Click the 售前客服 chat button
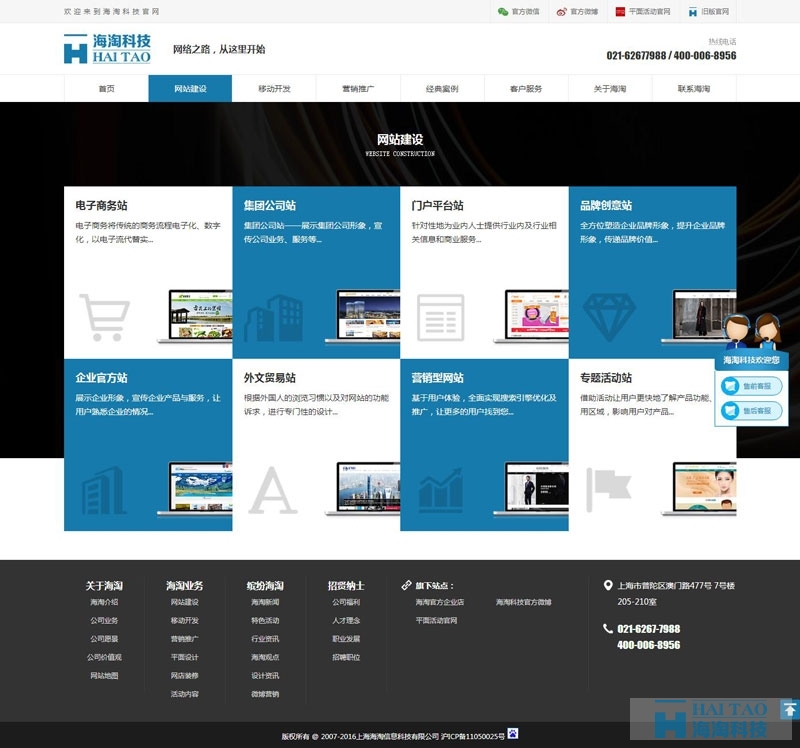The width and height of the screenshot is (800, 748). click(x=751, y=386)
